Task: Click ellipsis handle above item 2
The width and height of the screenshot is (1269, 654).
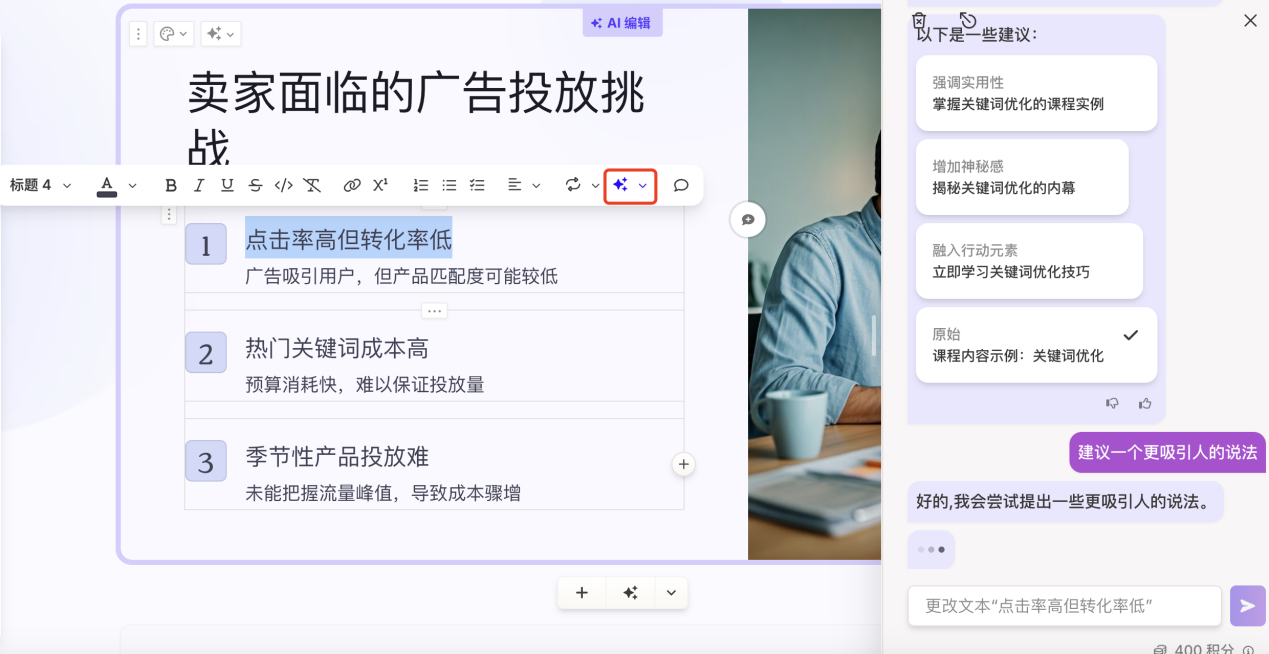Action: (434, 310)
